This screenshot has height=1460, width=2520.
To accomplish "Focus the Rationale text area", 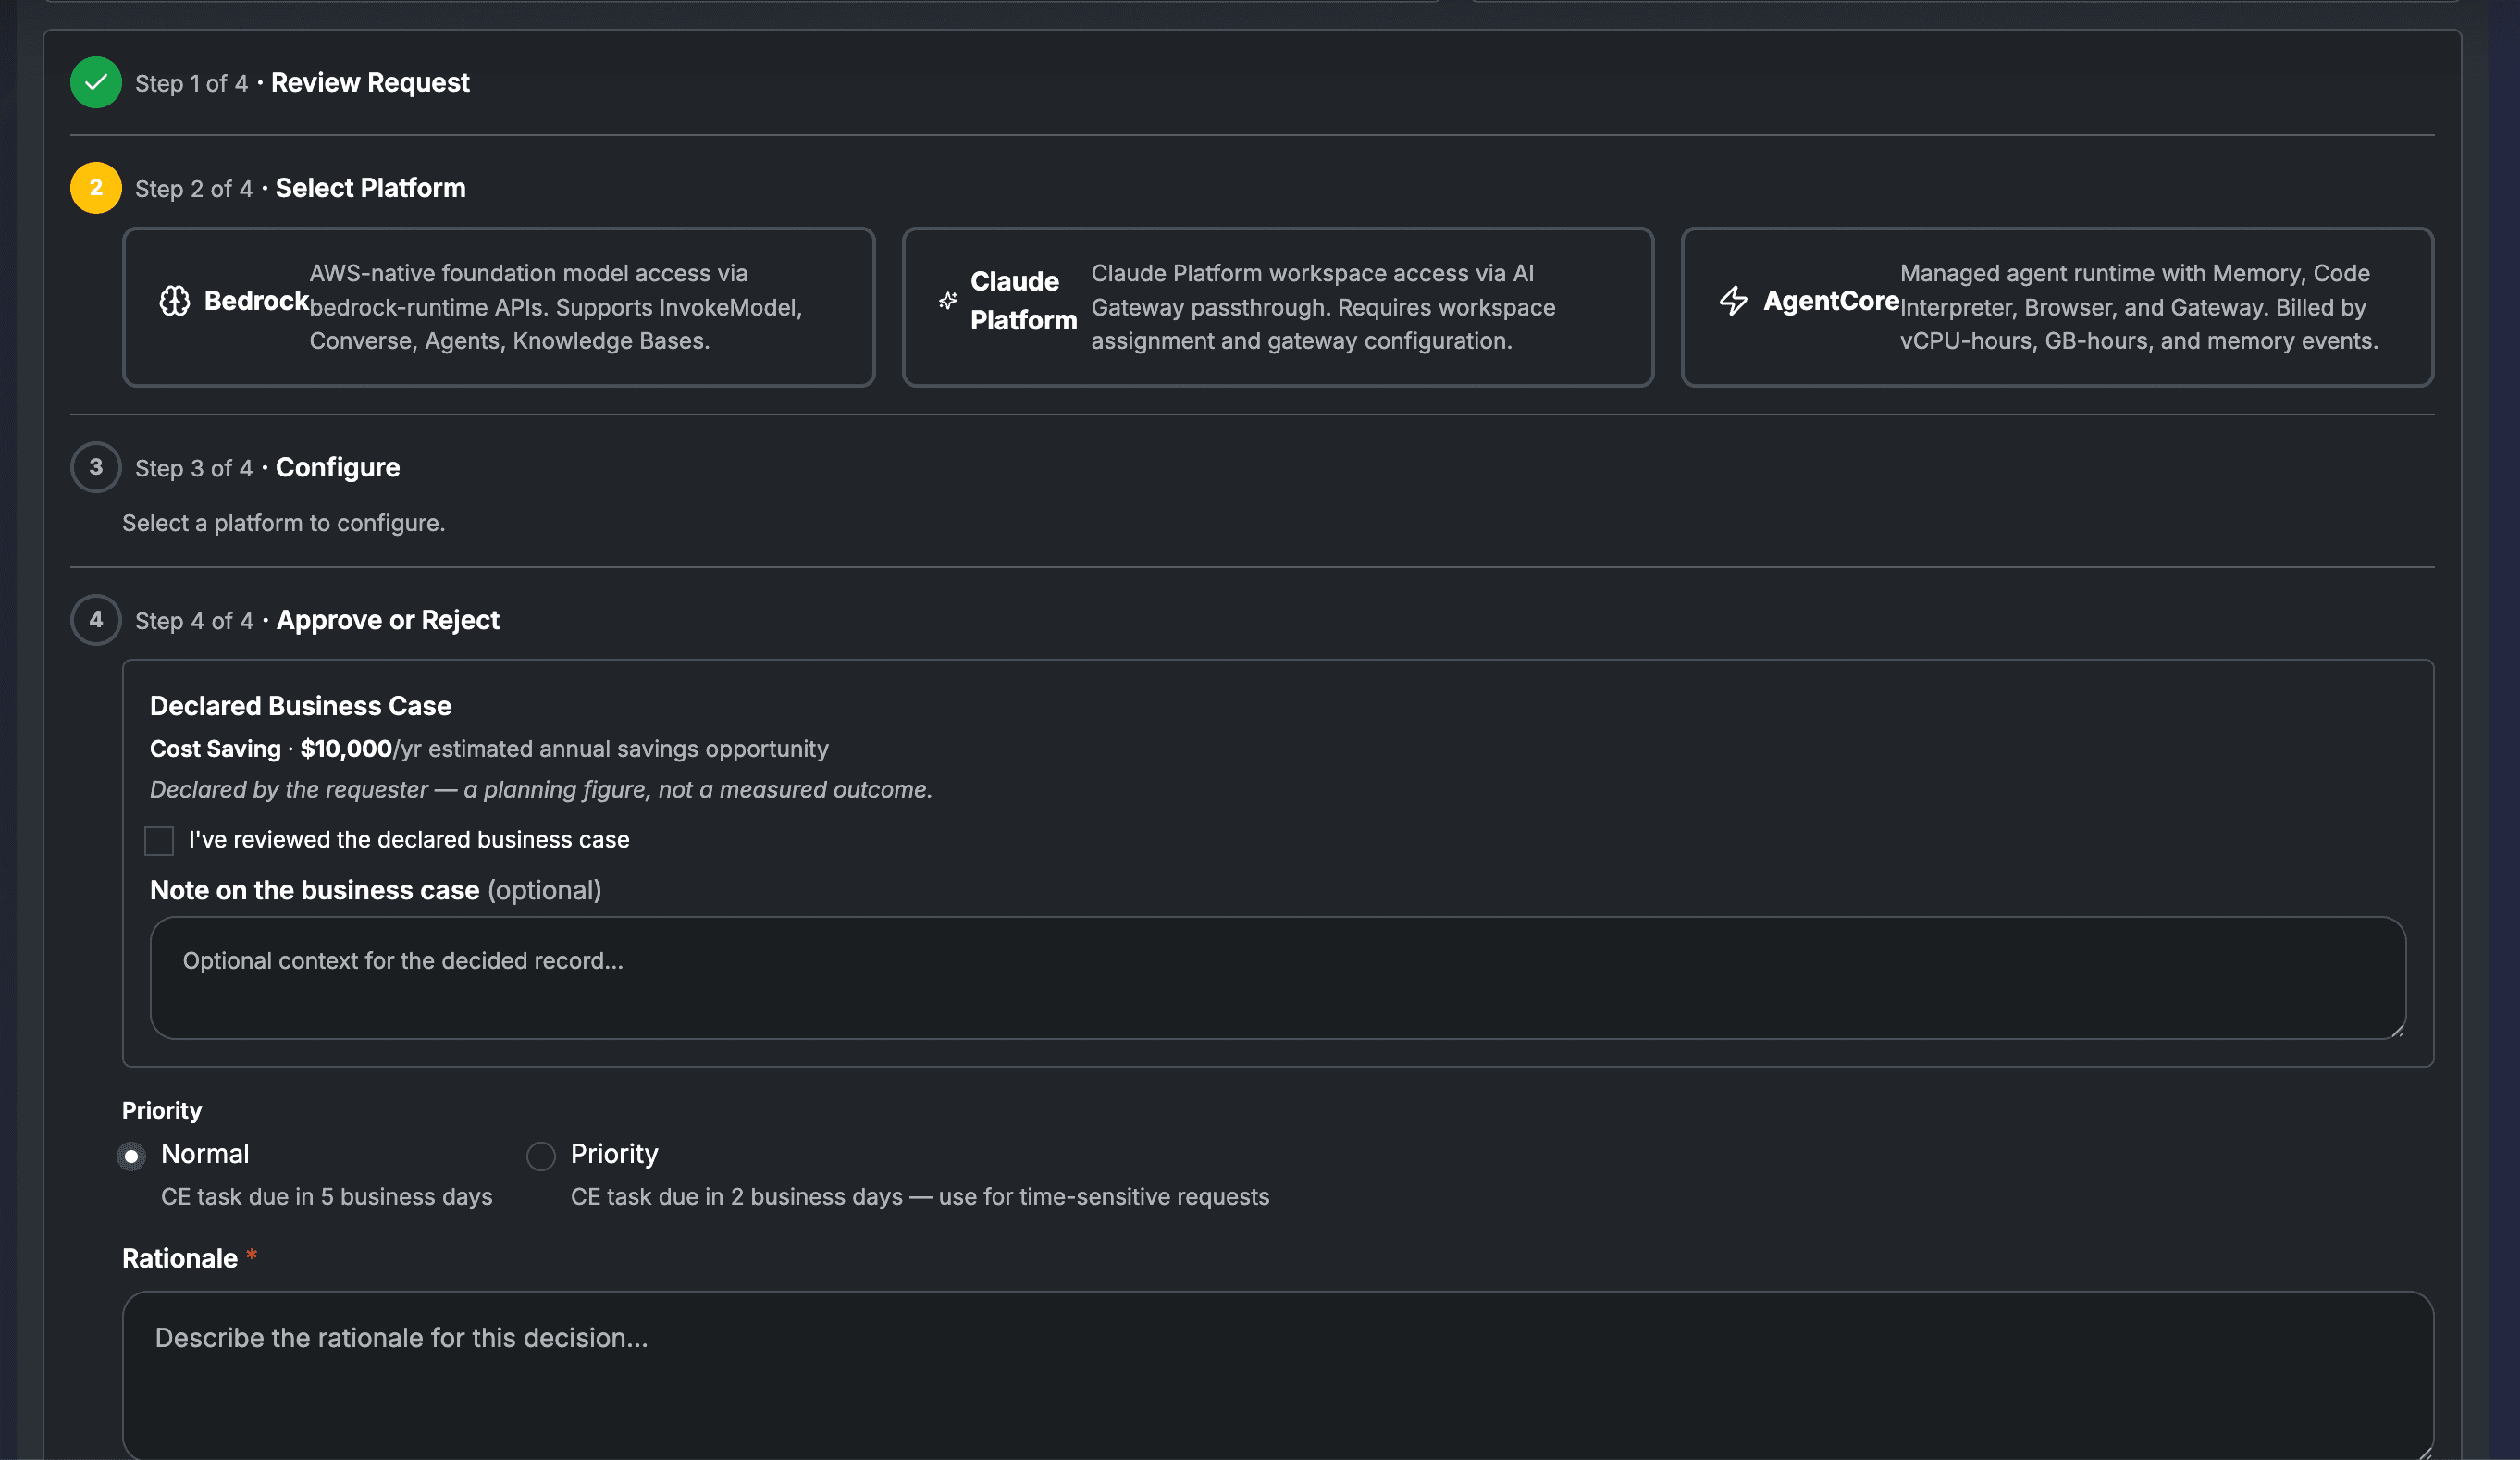I will [1278, 1375].
